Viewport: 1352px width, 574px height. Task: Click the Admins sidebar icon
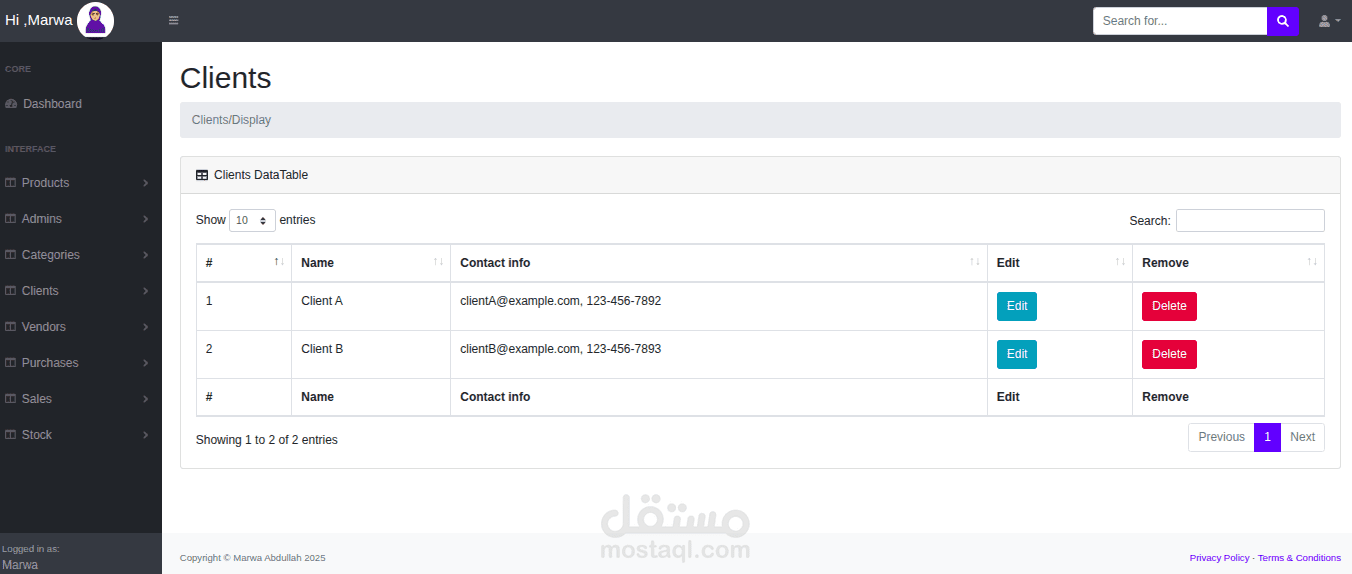(11, 219)
